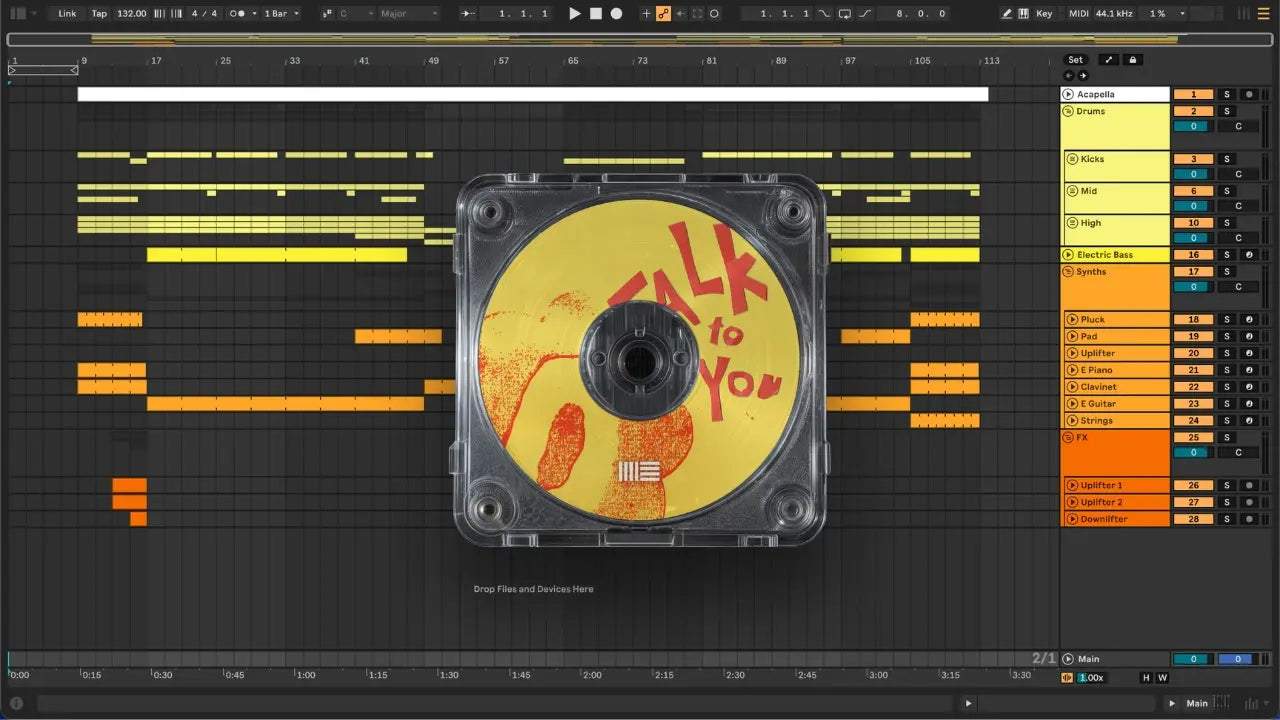Toggle the Computer MIDI Keyboard icon

click(x=1023, y=14)
